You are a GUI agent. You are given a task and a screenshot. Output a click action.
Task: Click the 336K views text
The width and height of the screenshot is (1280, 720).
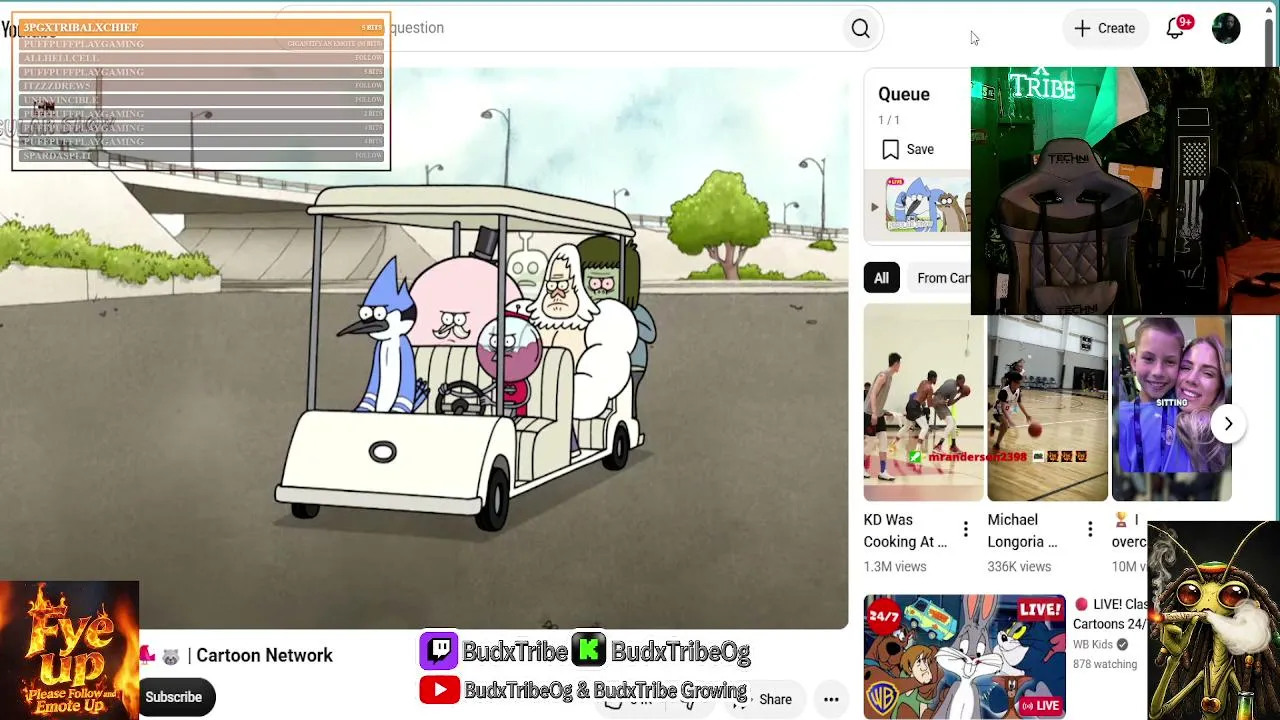click(x=1019, y=567)
